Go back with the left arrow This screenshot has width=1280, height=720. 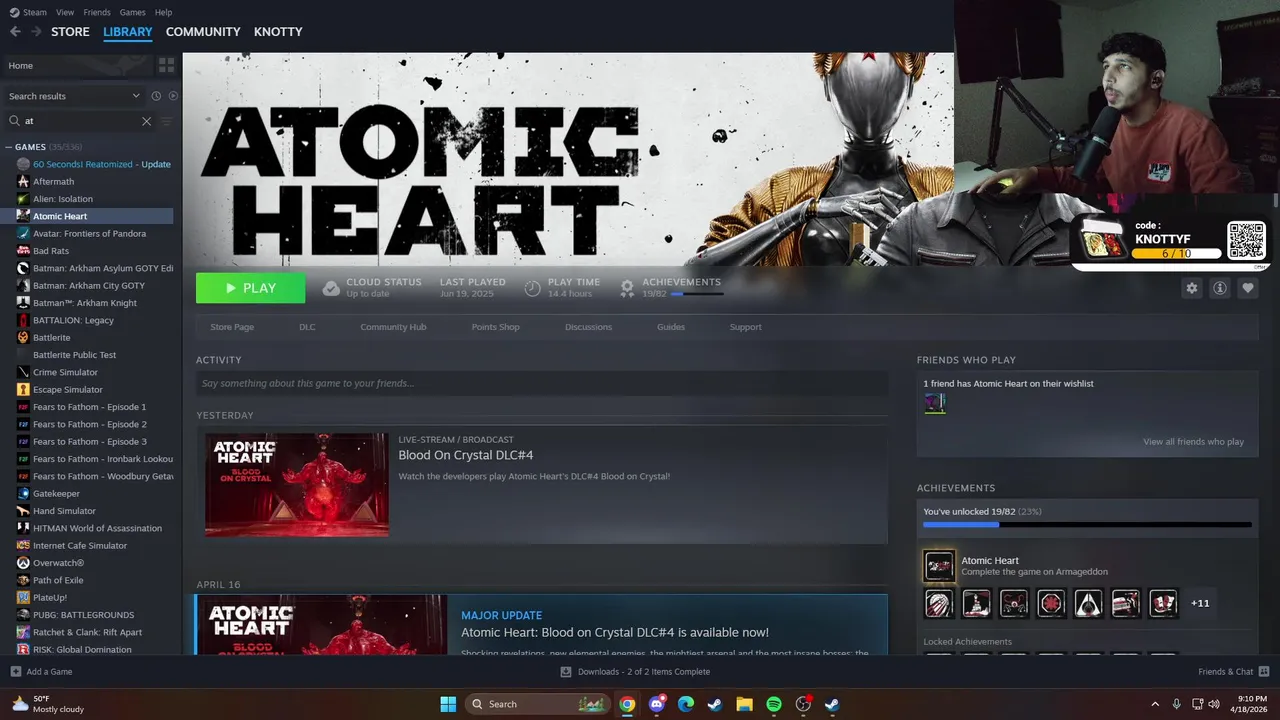pos(15,32)
